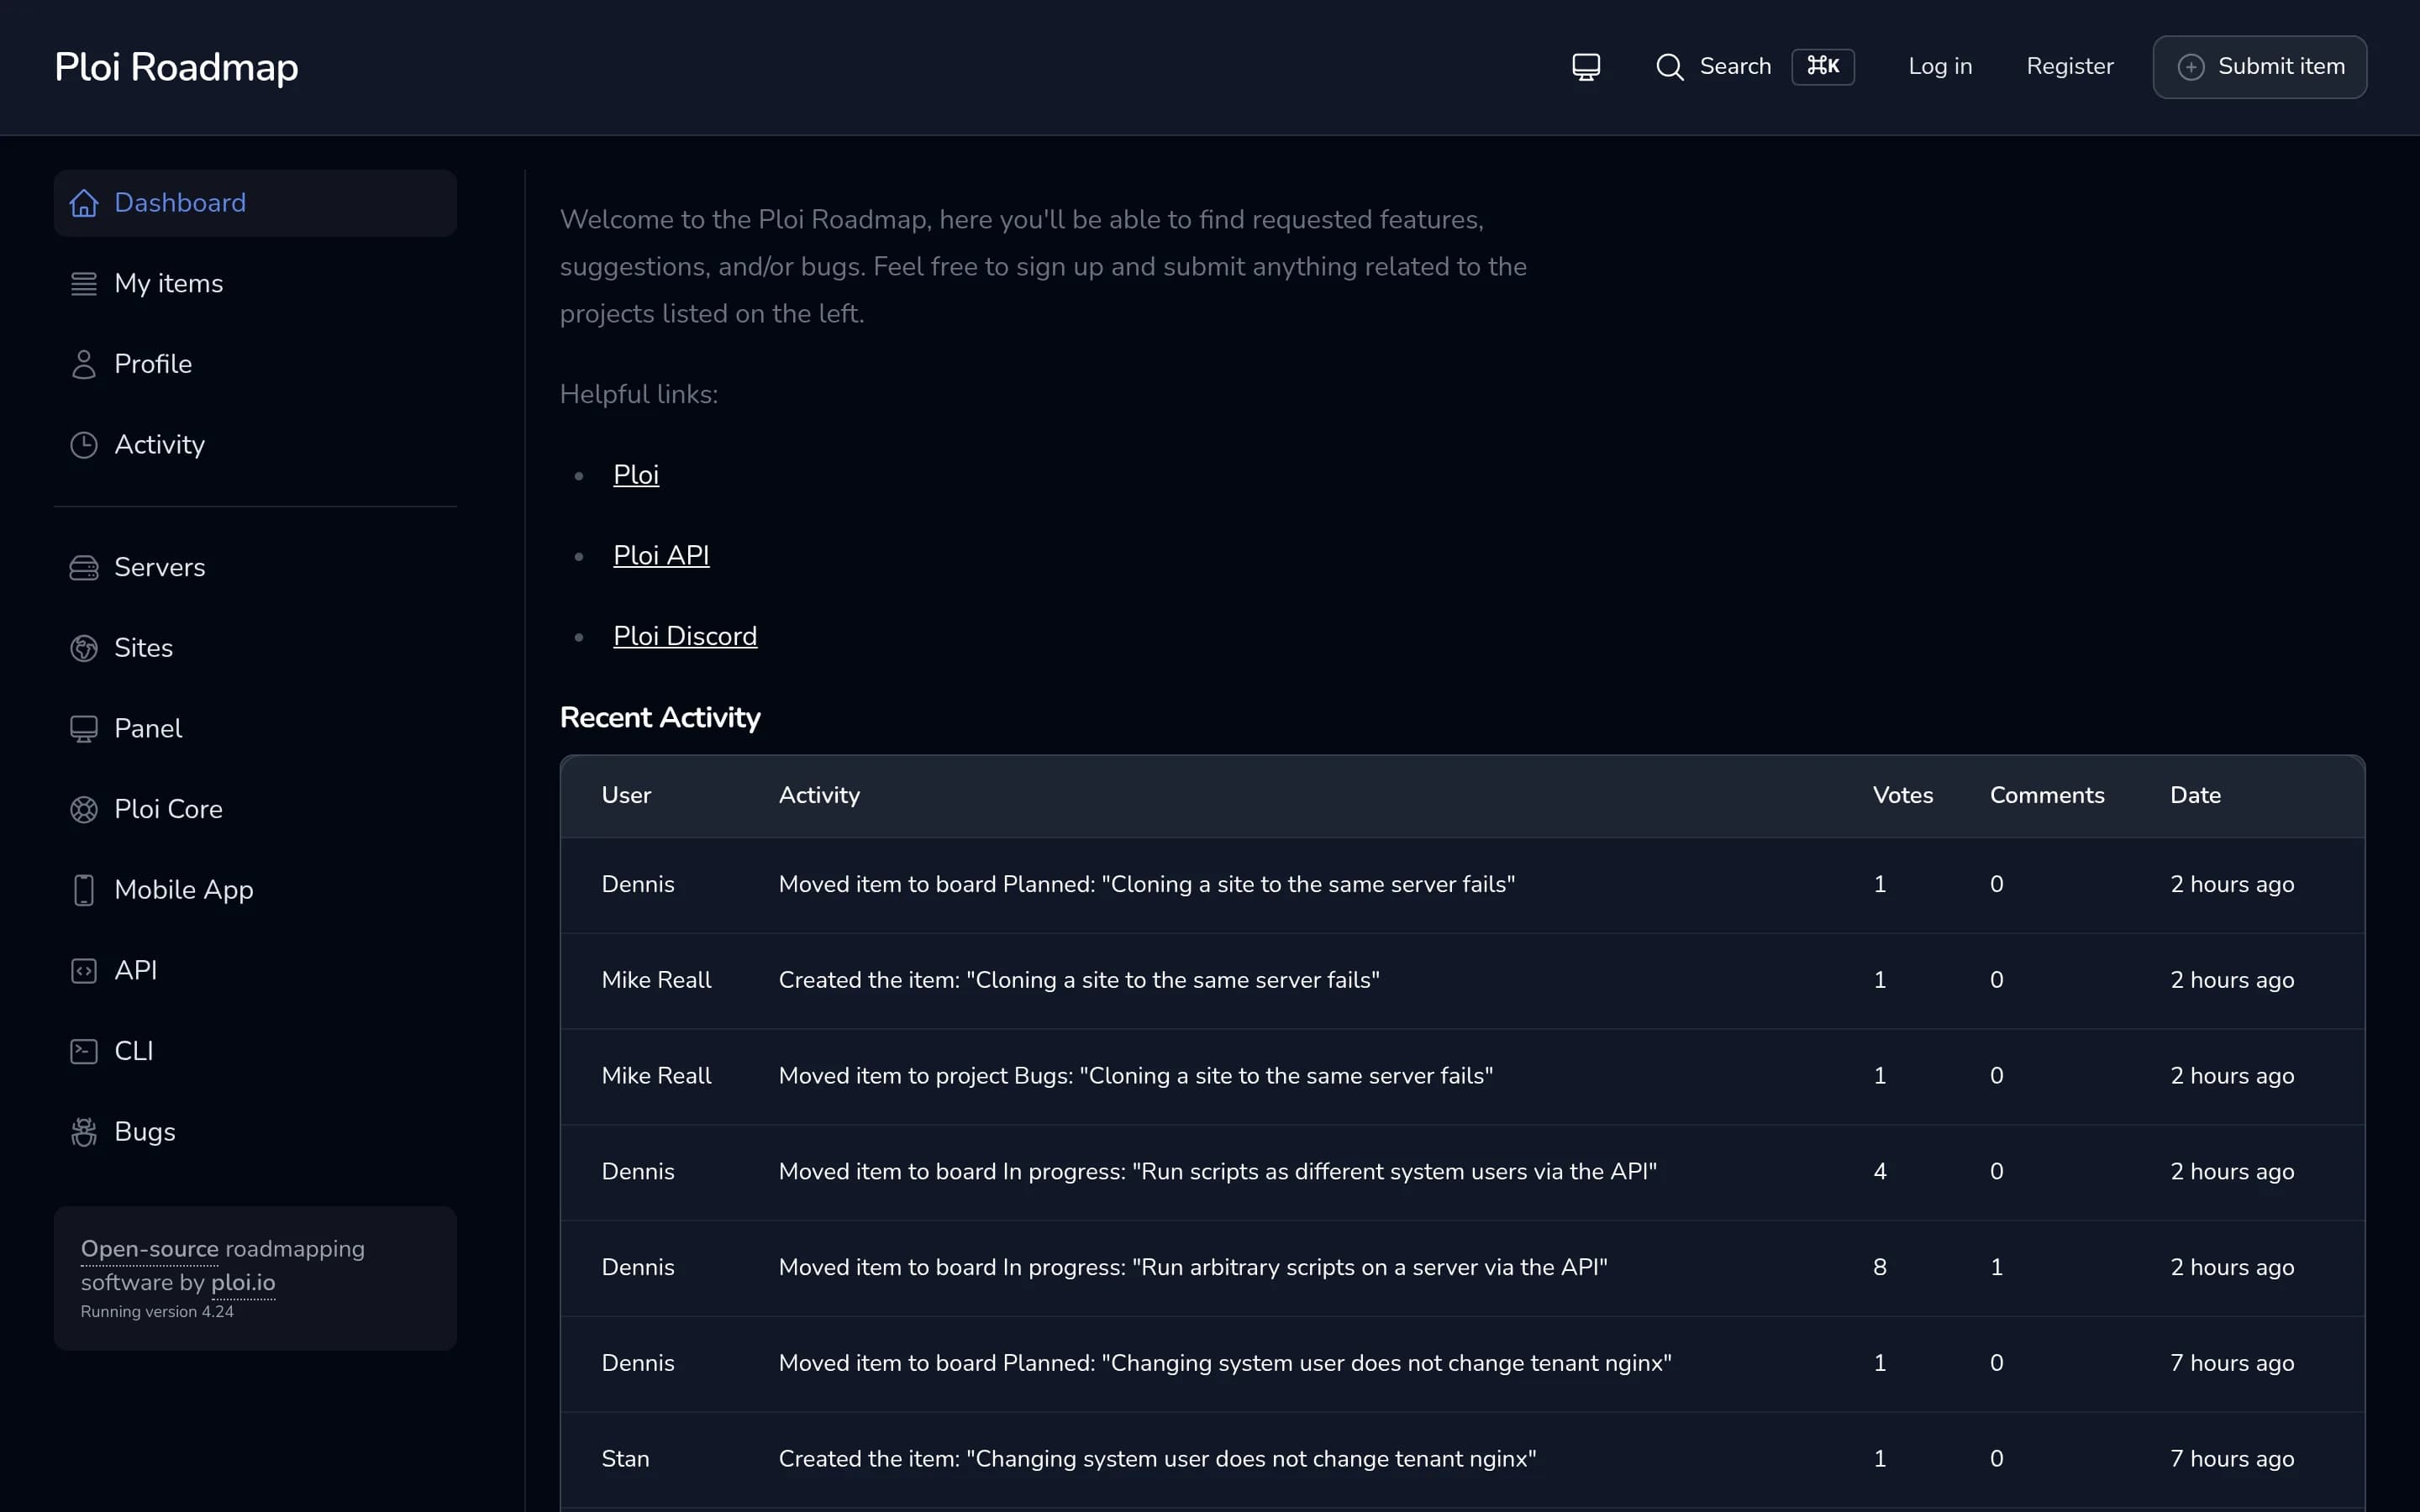Screen dimensions: 2420x1512
Task: Select the Ploi Core project
Action: [255, 809]
